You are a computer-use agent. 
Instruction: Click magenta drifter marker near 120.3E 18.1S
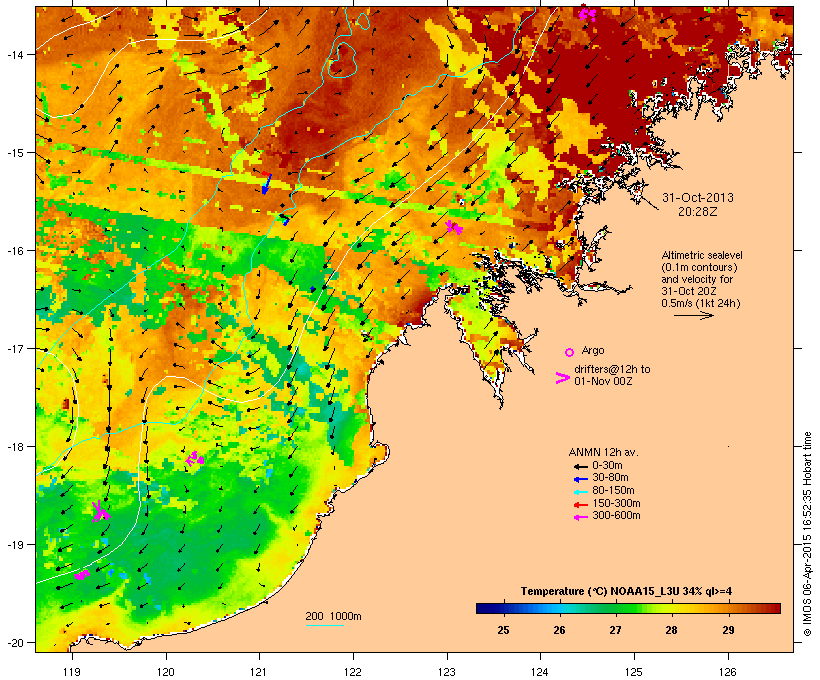click(195, 459)
